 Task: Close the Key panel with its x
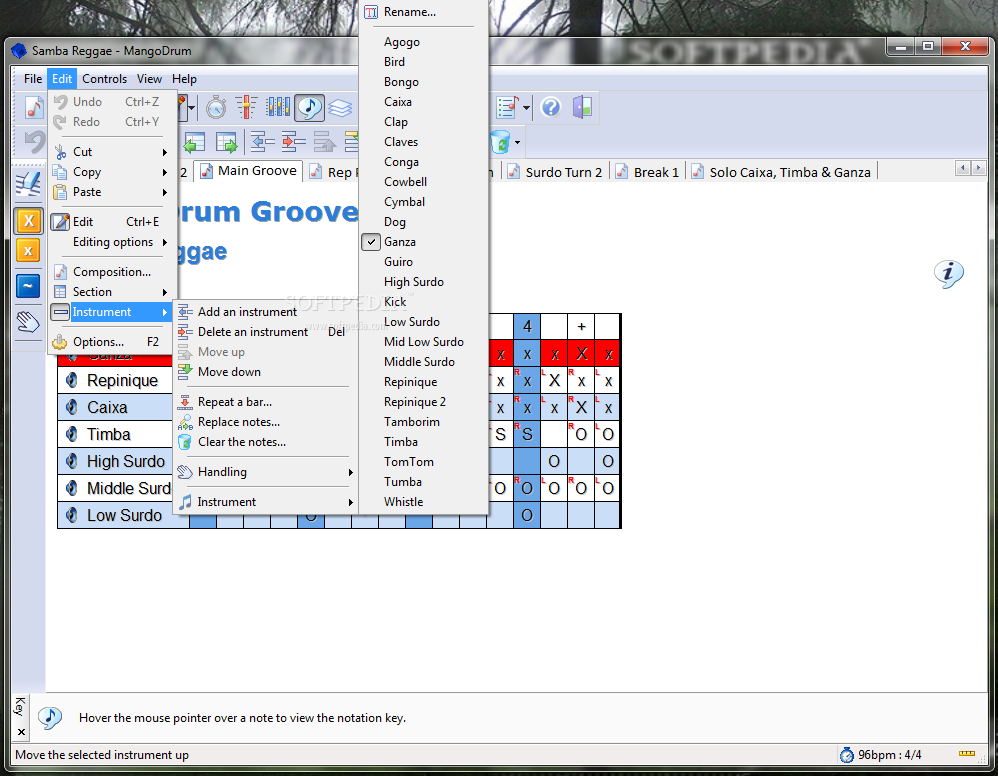point(21,732)
